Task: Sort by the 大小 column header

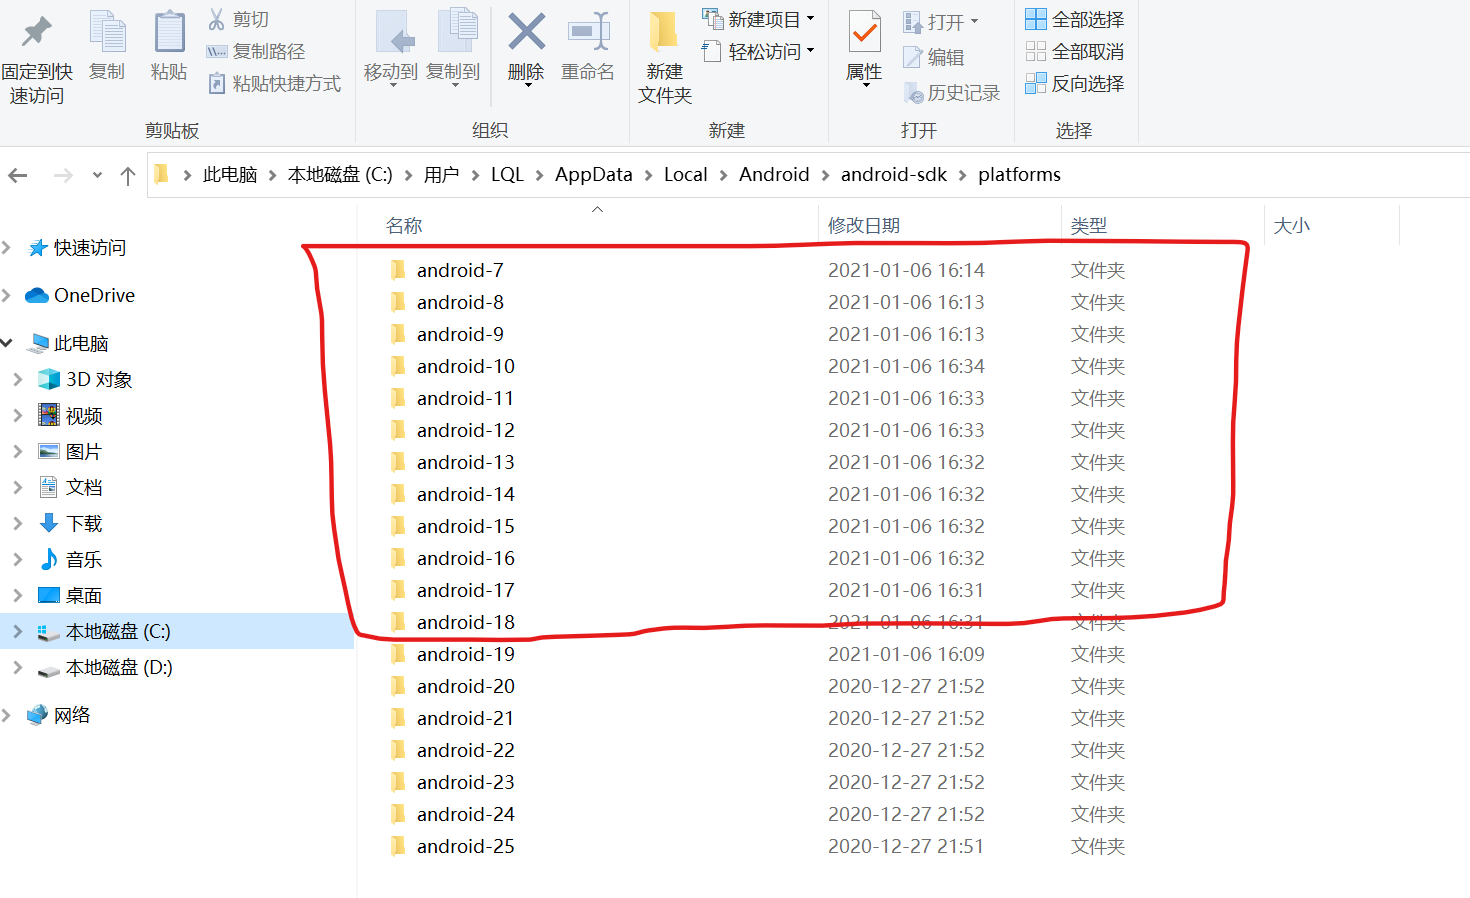Action: click(x=1292, y=225)
